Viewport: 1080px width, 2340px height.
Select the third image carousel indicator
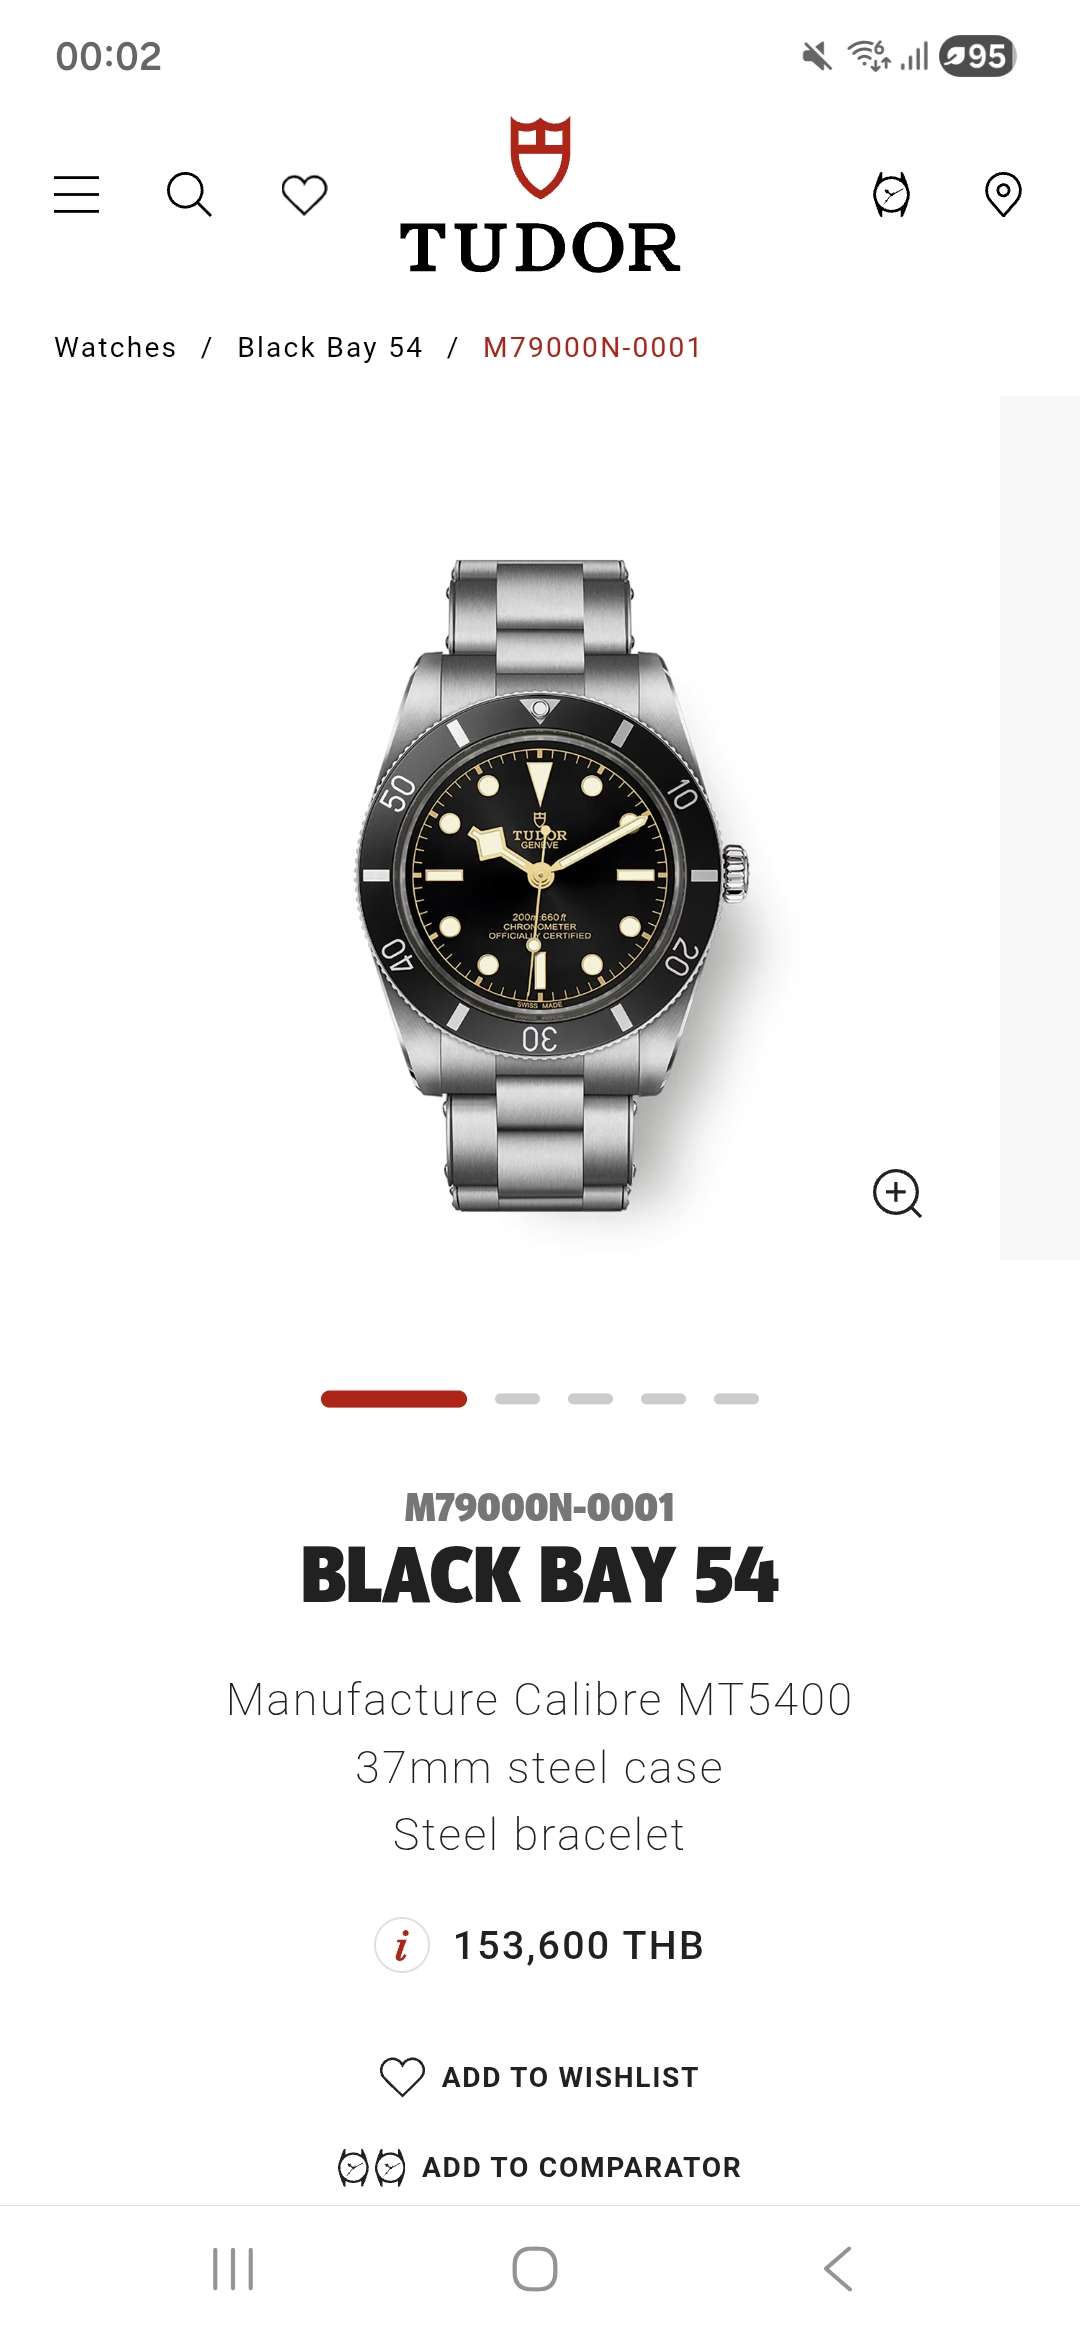coord(590,1399)
